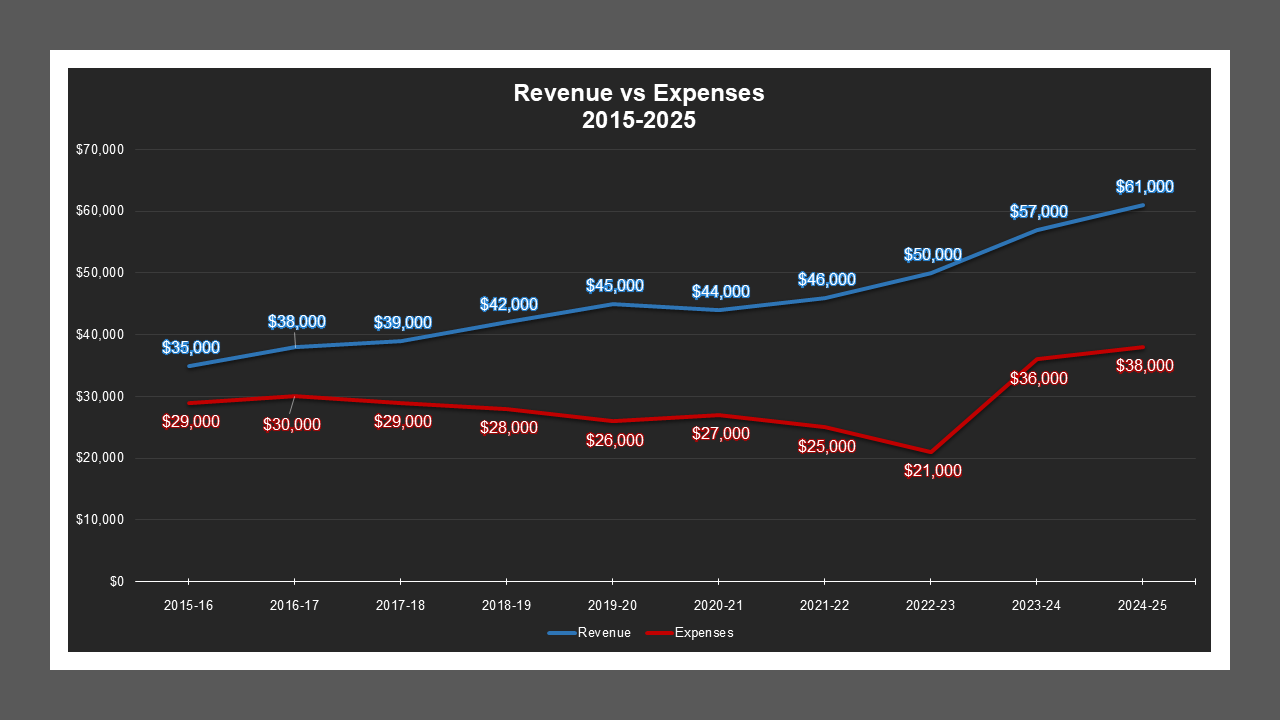Click the $70,000 vertical axis label
This screenshot has width=1280, height=720.
(x=102, y=150)
